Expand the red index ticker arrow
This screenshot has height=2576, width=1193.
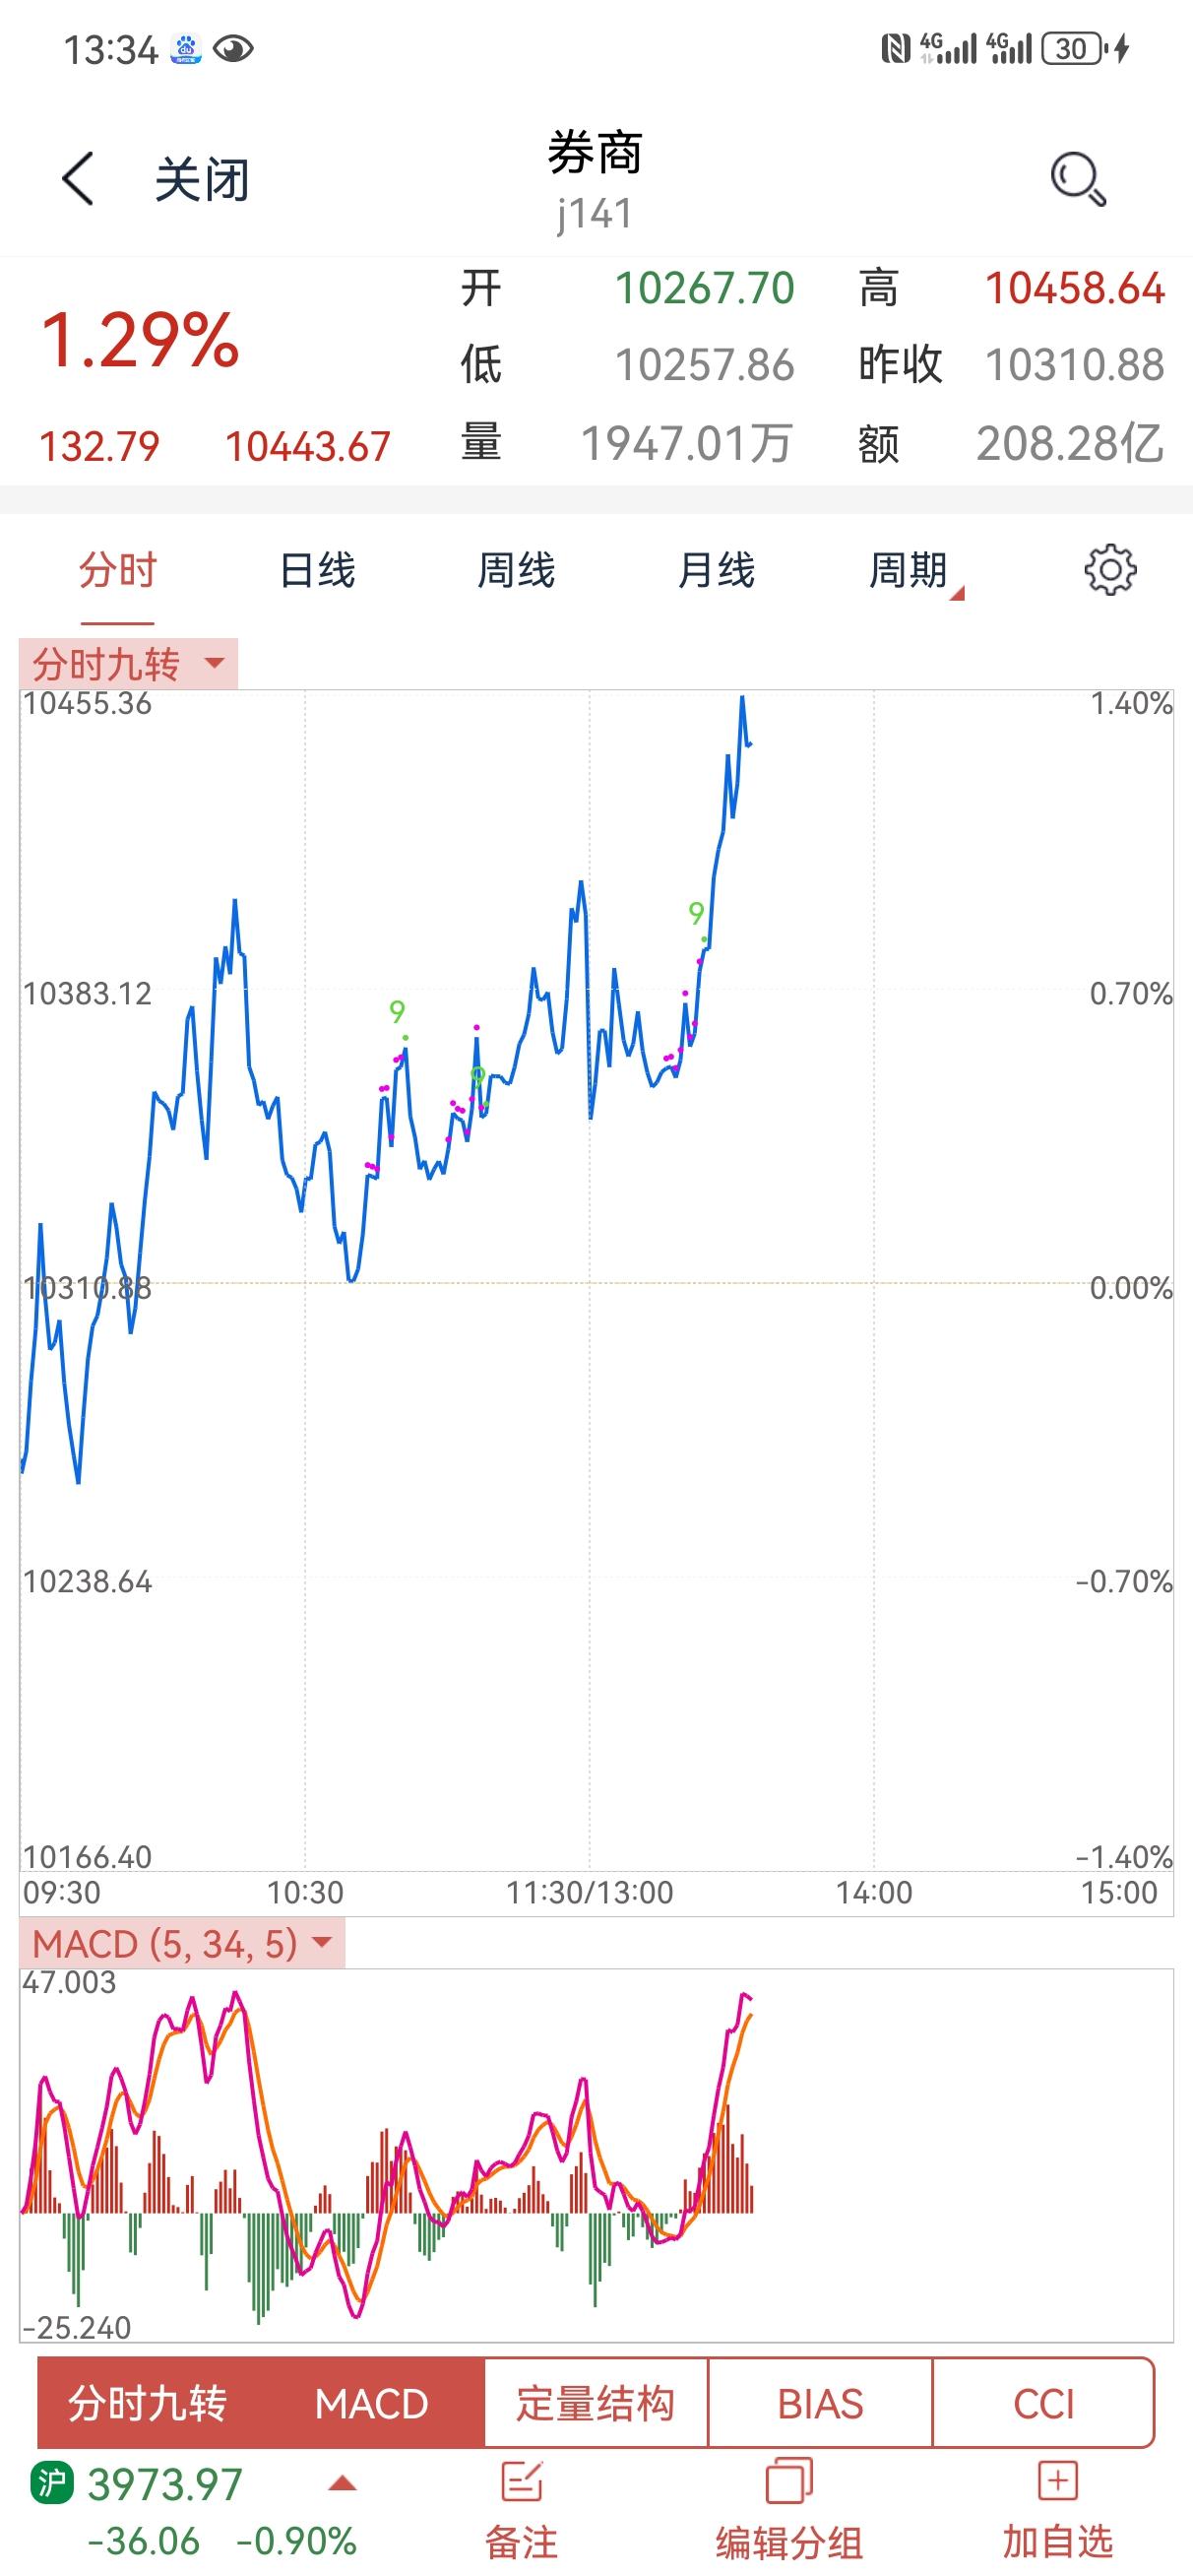(343, 2483)
